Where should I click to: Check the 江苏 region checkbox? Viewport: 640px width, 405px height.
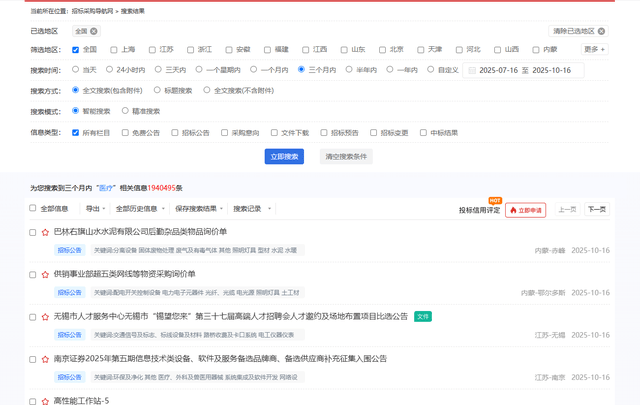(x=153, y=49)
